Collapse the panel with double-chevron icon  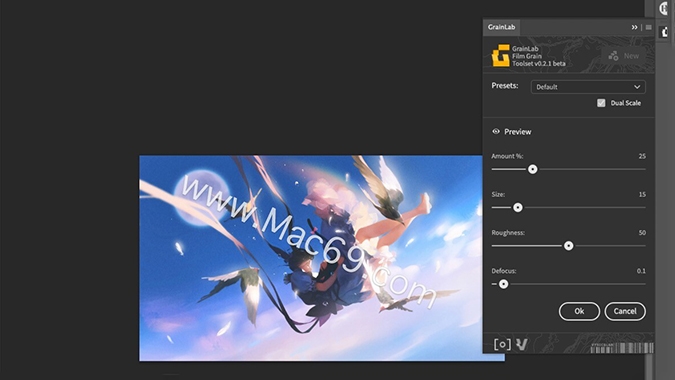click(634, 27)
